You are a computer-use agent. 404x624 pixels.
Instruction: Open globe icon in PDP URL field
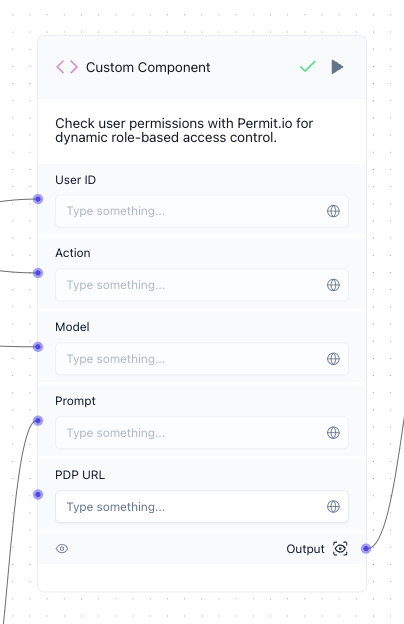point(333,507)
